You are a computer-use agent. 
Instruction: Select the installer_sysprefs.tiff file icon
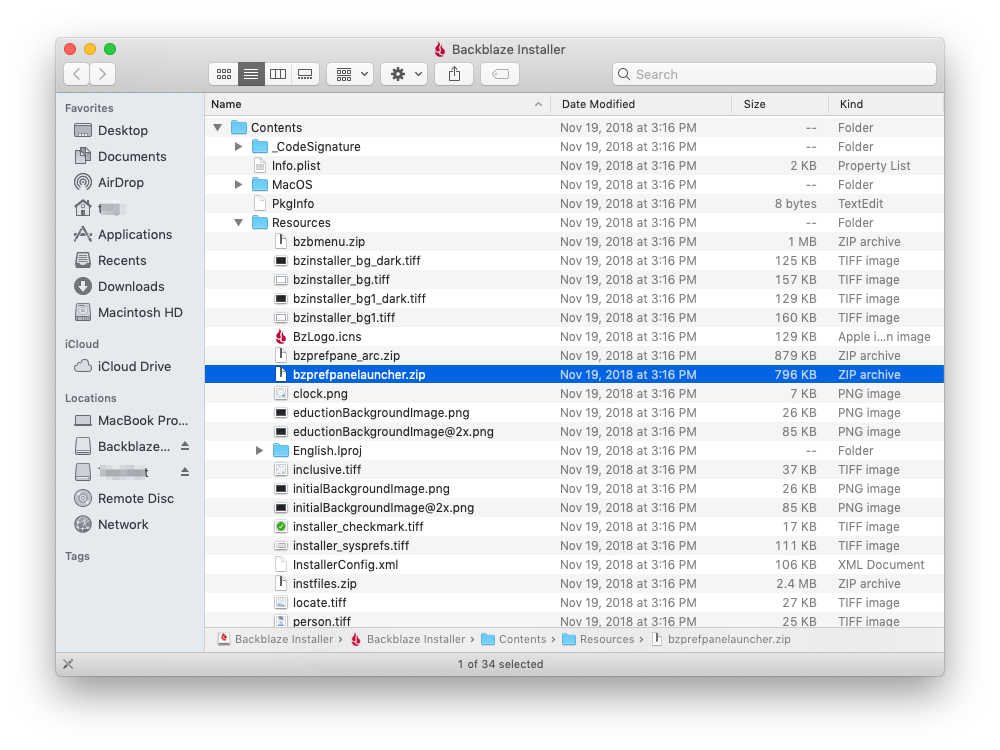coord(281,546)
